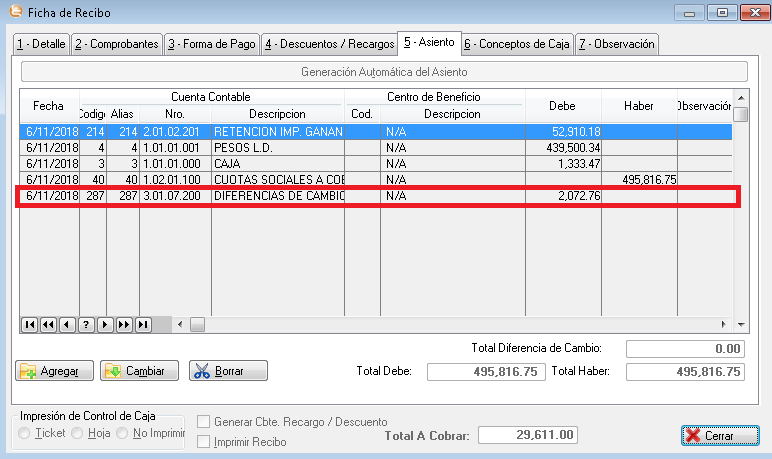Click the Cerrar button
The width and height of the screenshot is (772, 459).
(x=712, y=435)
